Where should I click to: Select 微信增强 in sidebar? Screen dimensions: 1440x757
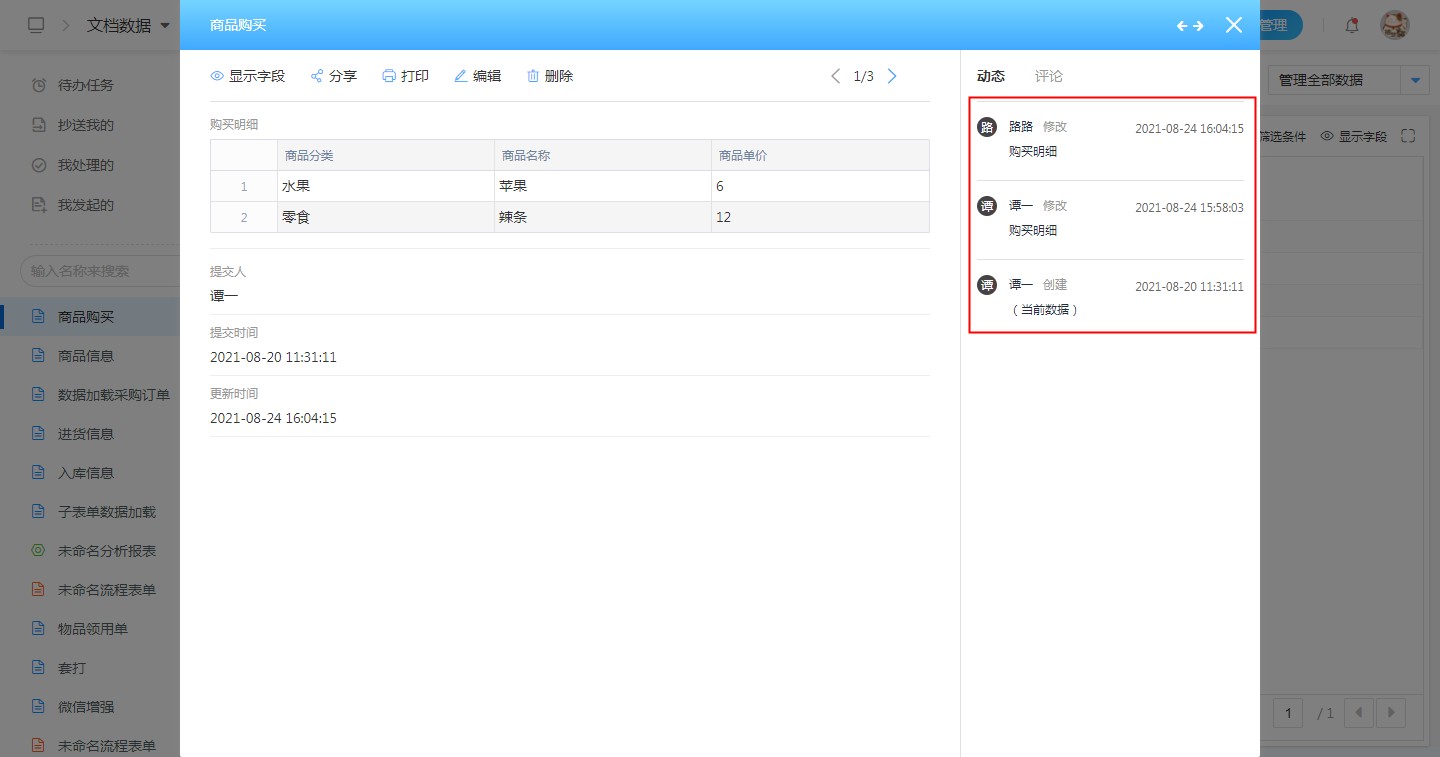[90, 707]
